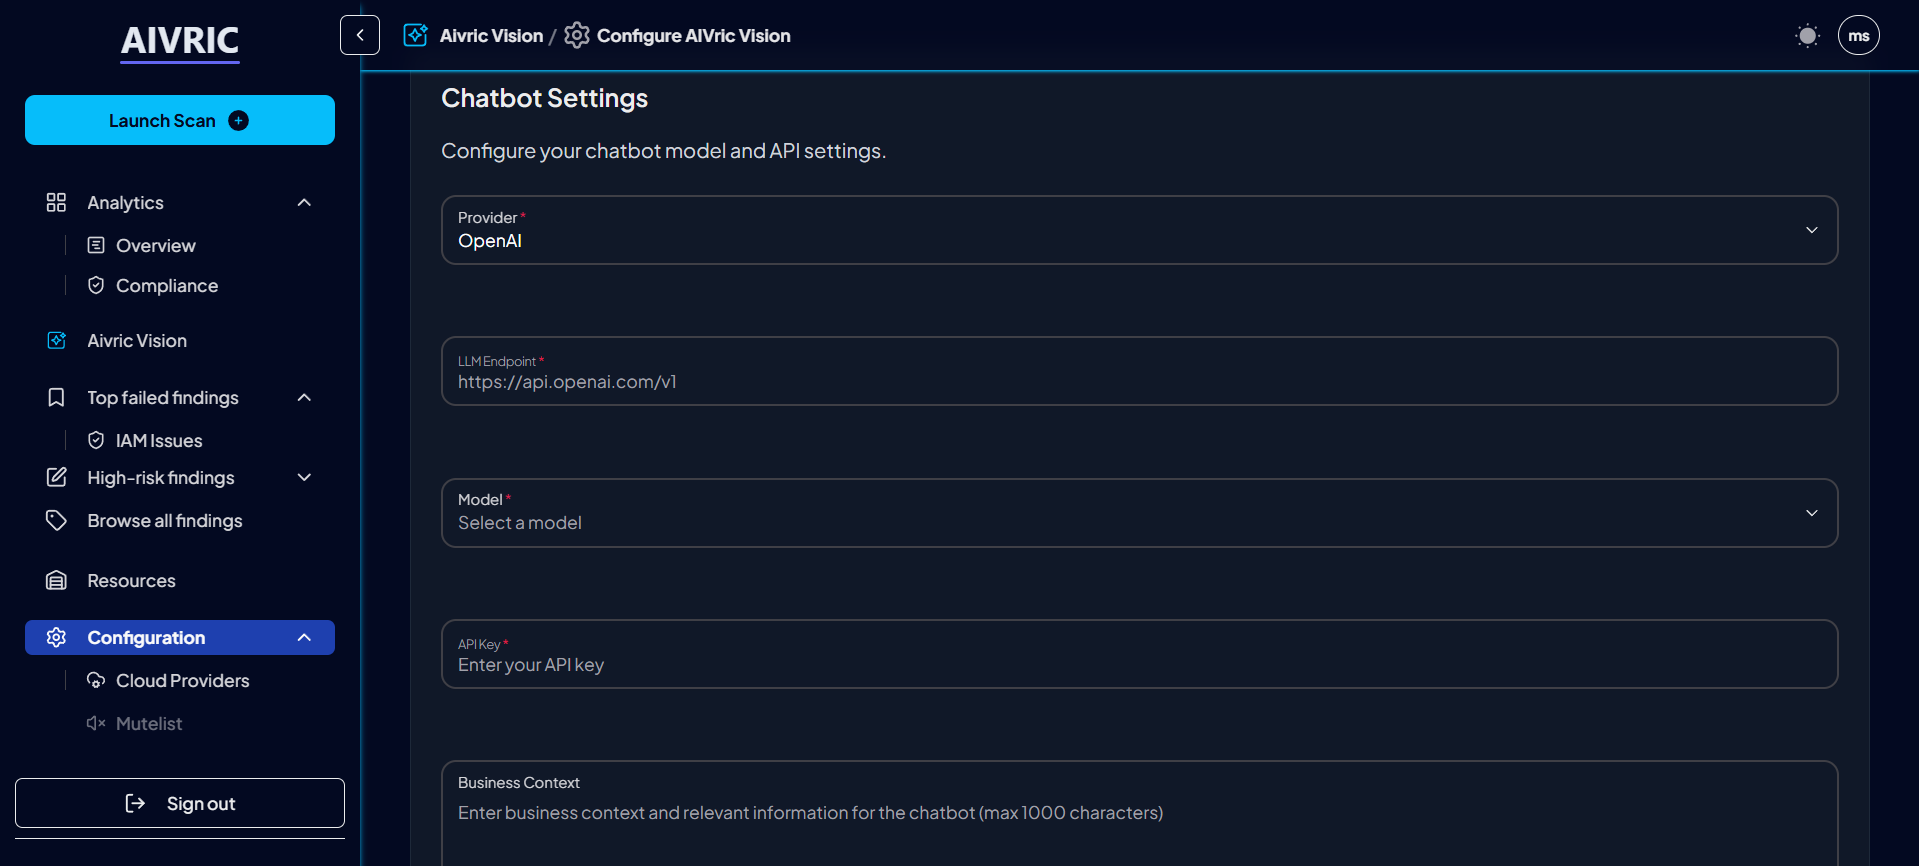The width and height of the screenshot is (1919, 866).
Task: Open the Overview menu item
Action: [155, 246]
